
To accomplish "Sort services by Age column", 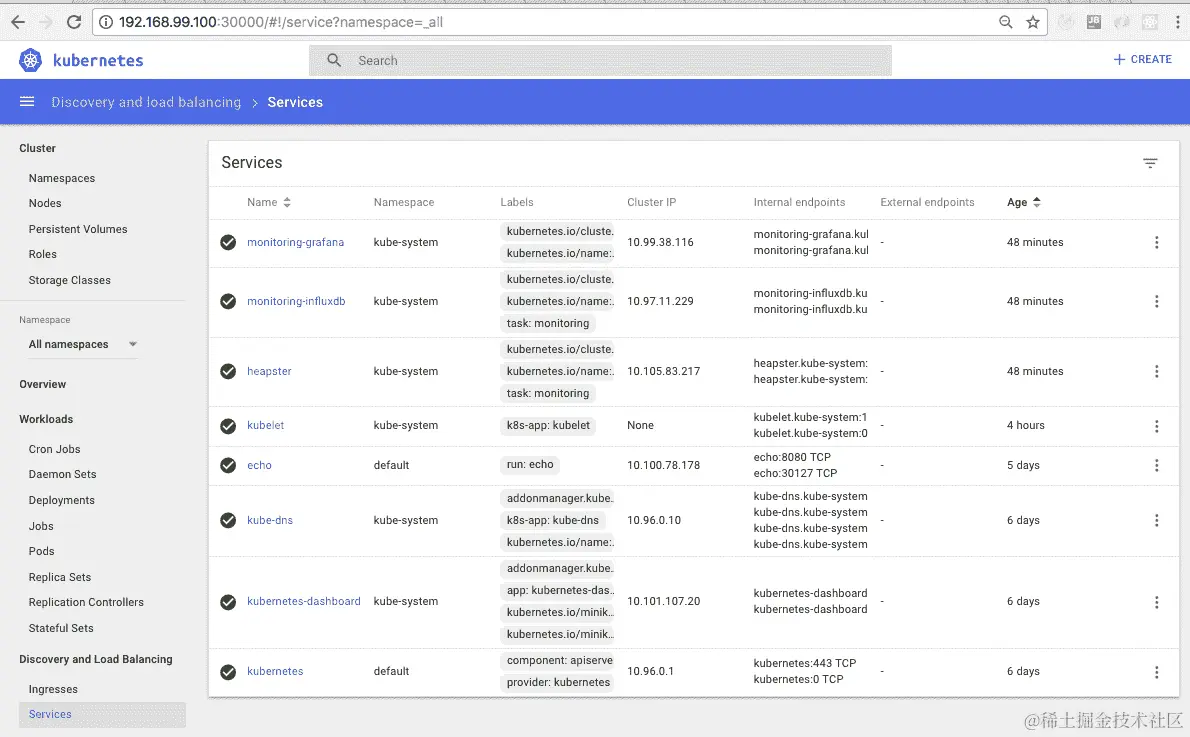I will tap(1023, 202).
